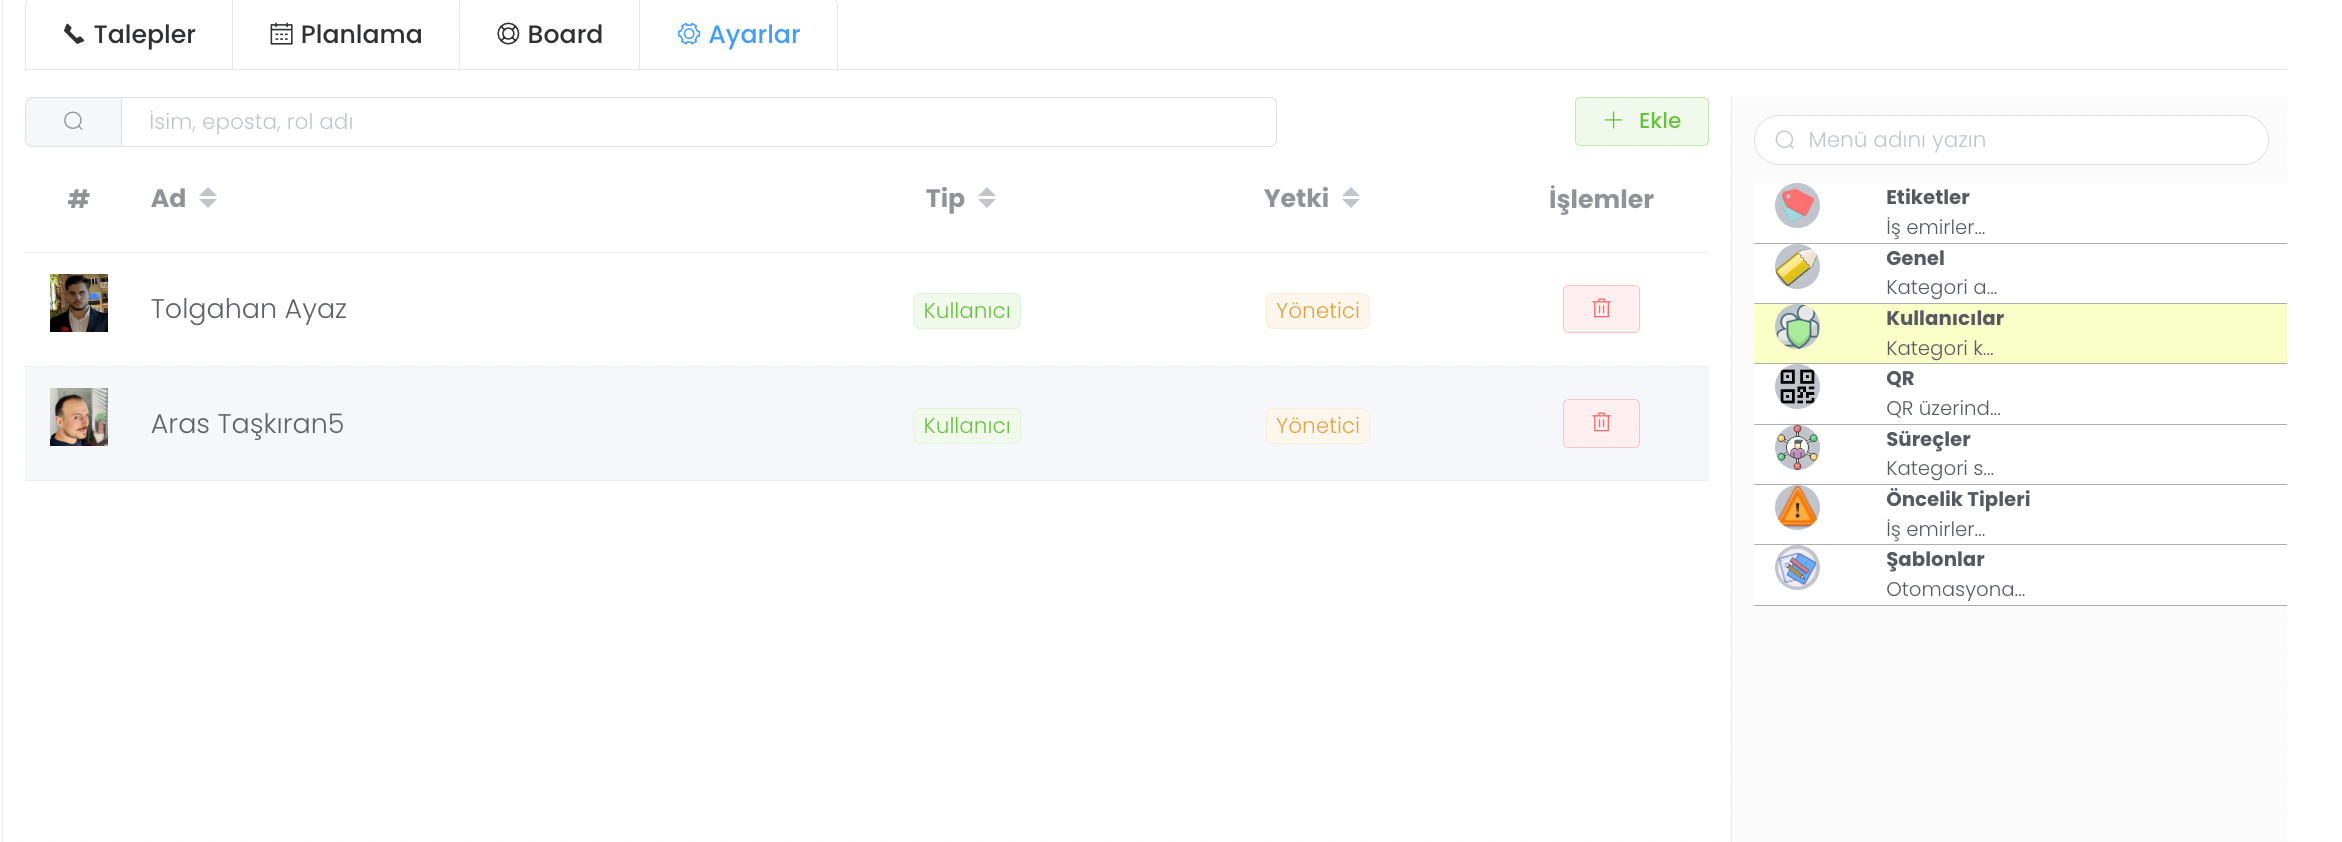The height and width of the screenshot is (842, 2342).
Task: Click the Yönetici tag for Tolgahan Ayaz
Action: point(1317,311)
